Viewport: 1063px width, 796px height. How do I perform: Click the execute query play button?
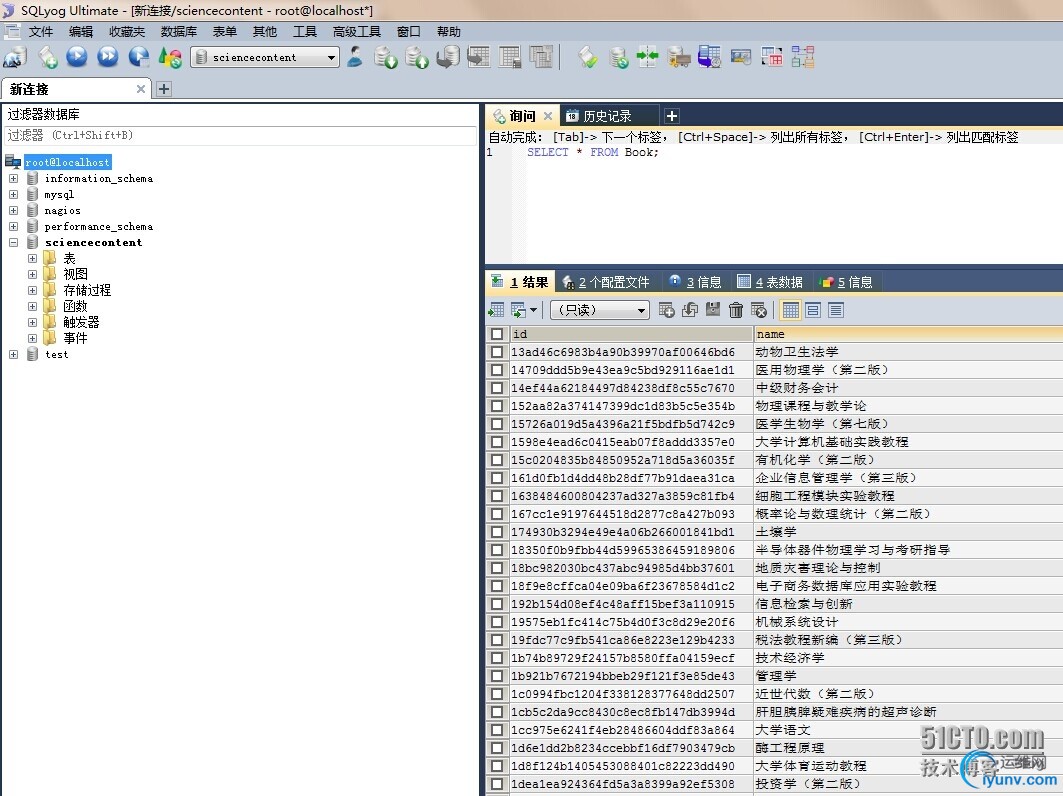coord(77,57)
